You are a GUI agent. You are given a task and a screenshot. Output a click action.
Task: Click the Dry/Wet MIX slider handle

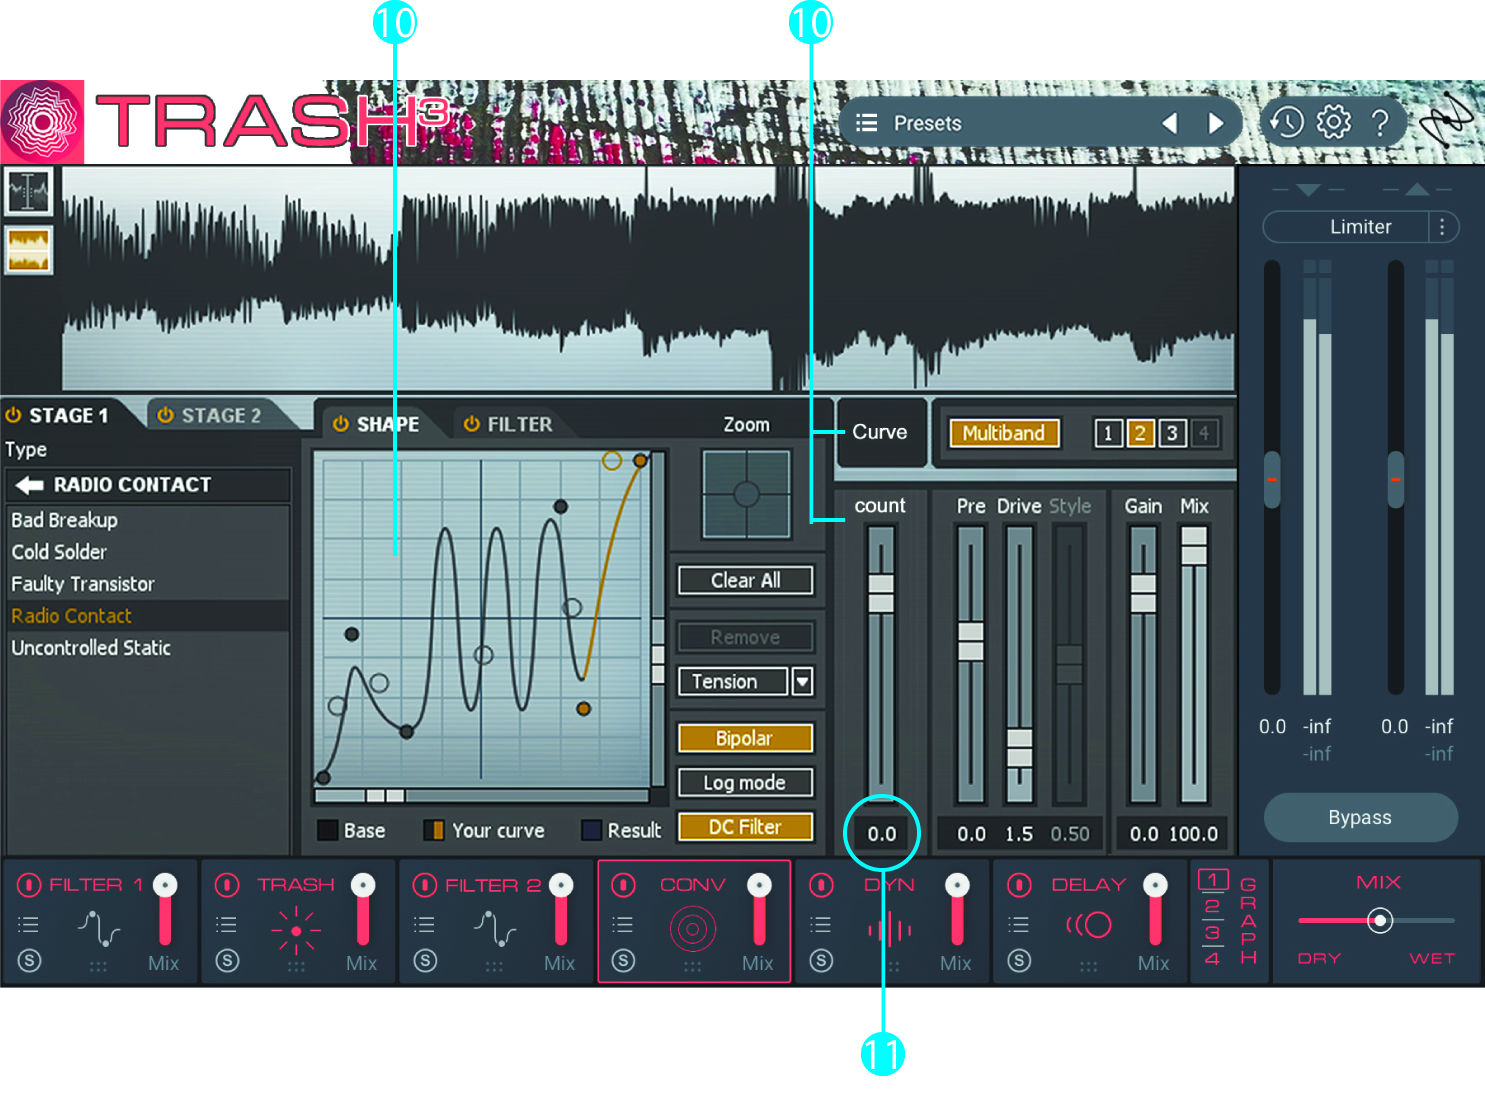click(x=1380, y=920)
